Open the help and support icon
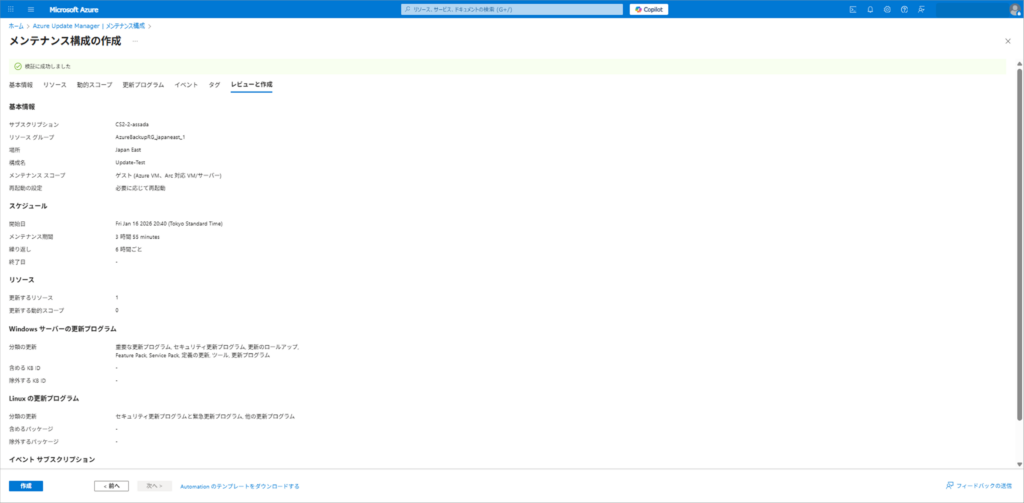 (903, 9)
